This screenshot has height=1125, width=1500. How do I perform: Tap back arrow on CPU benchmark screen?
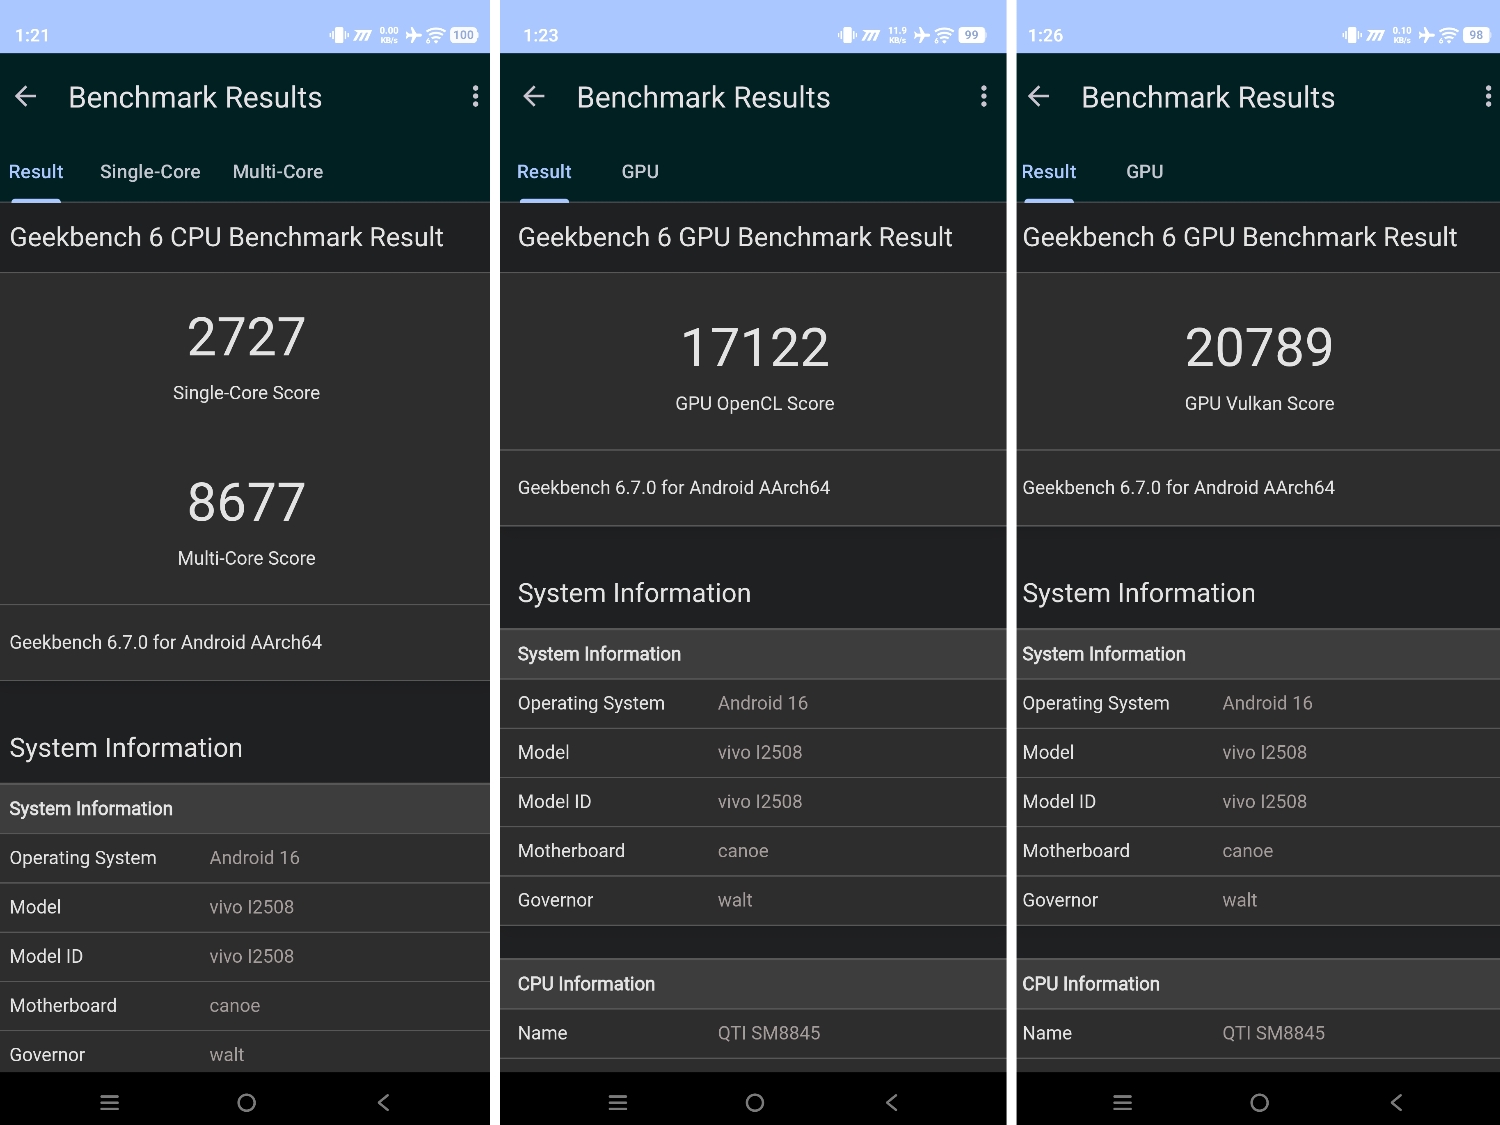pos(26,97)
